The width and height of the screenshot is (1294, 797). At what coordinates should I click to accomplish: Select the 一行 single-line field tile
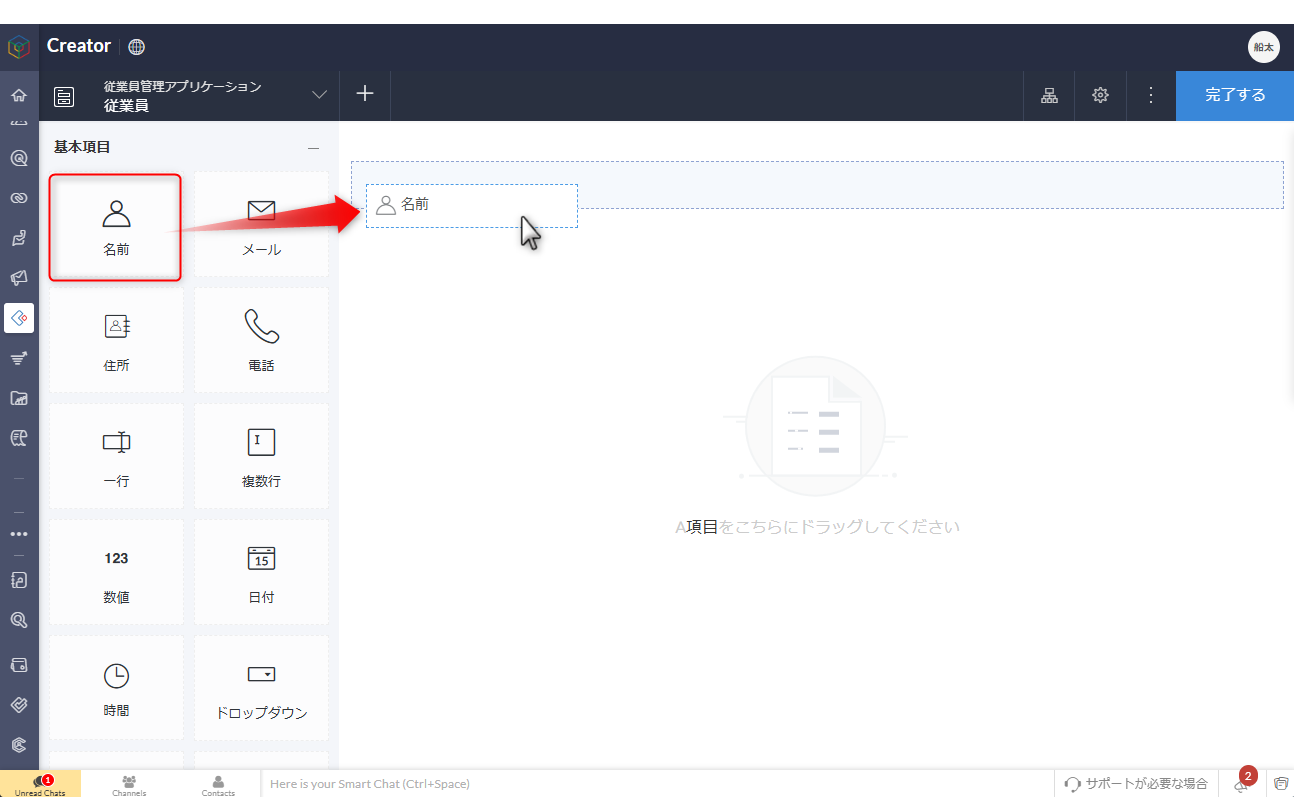click(116, 458)
